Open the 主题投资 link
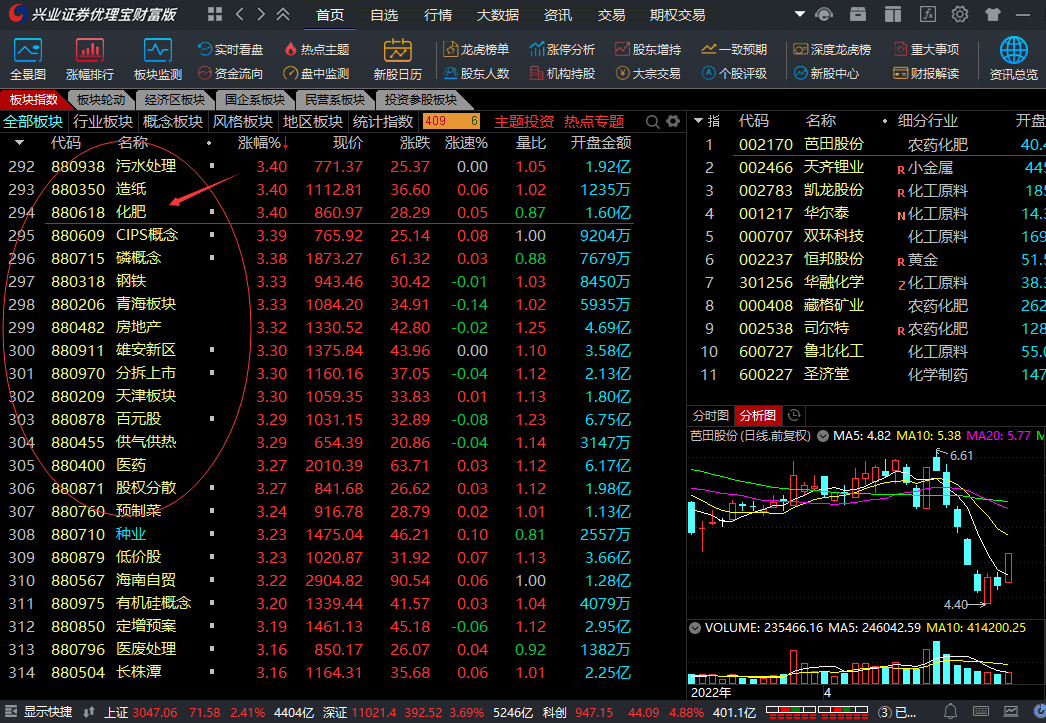Viewport: 1046px width, 723px height. [x=524, y=121]
